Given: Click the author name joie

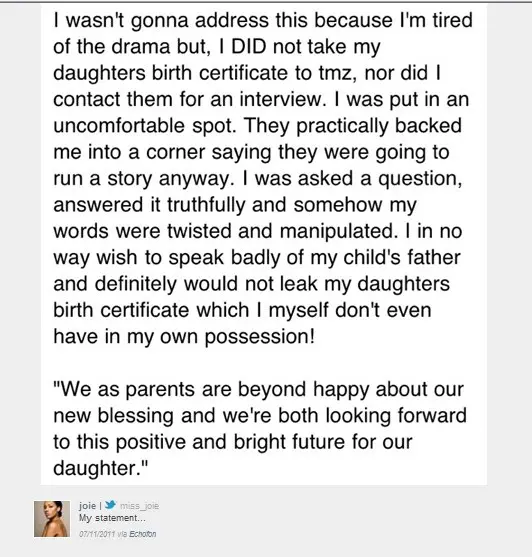Looking at the screenshot, I should (x=87, y=505).
